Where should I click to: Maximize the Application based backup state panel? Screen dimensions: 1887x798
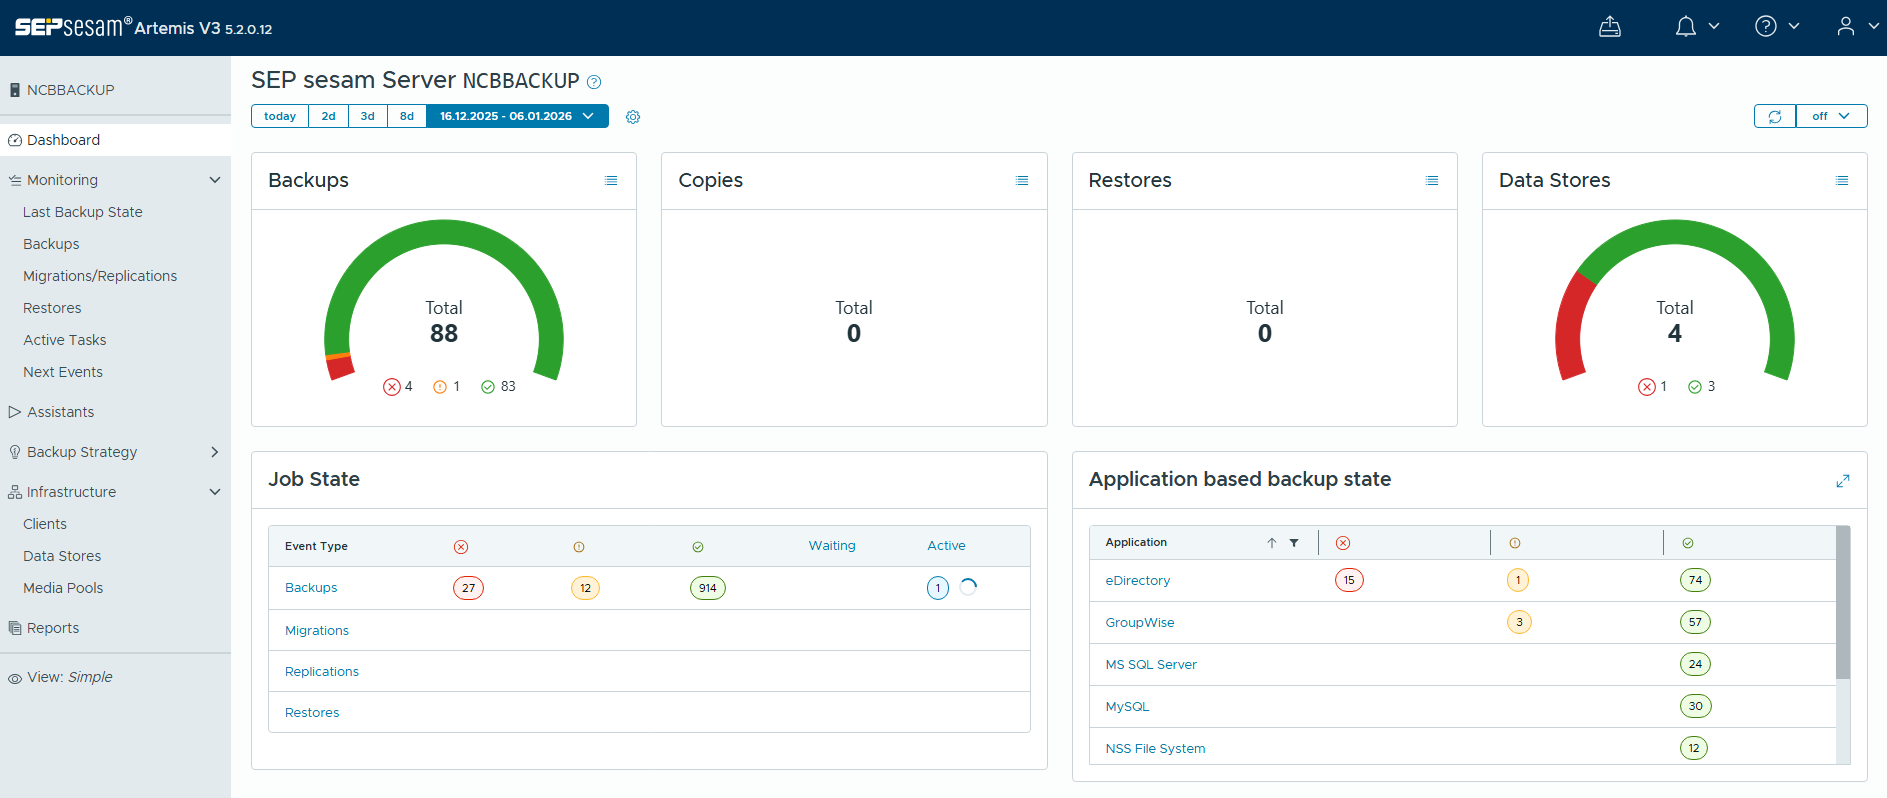(1842, 481)
